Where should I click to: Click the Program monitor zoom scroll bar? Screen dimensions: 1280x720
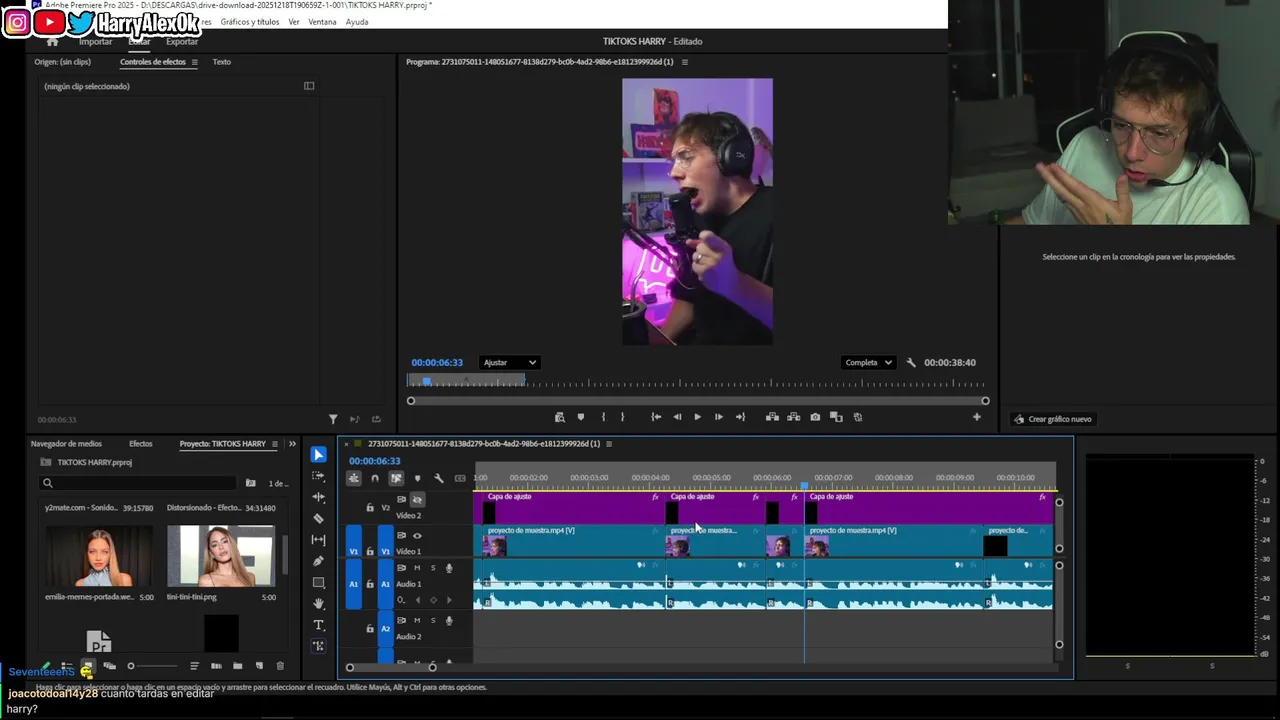click(x=697, y=401)
